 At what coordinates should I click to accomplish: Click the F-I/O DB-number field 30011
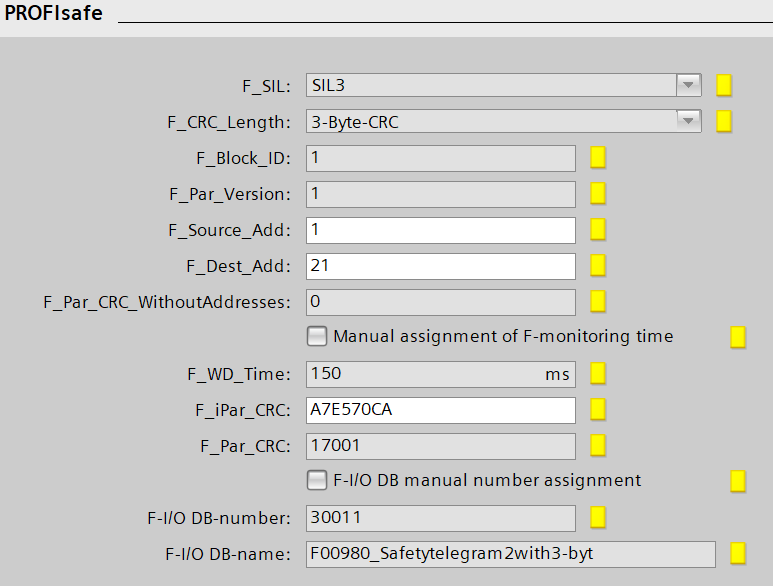[x=440, y=517]
